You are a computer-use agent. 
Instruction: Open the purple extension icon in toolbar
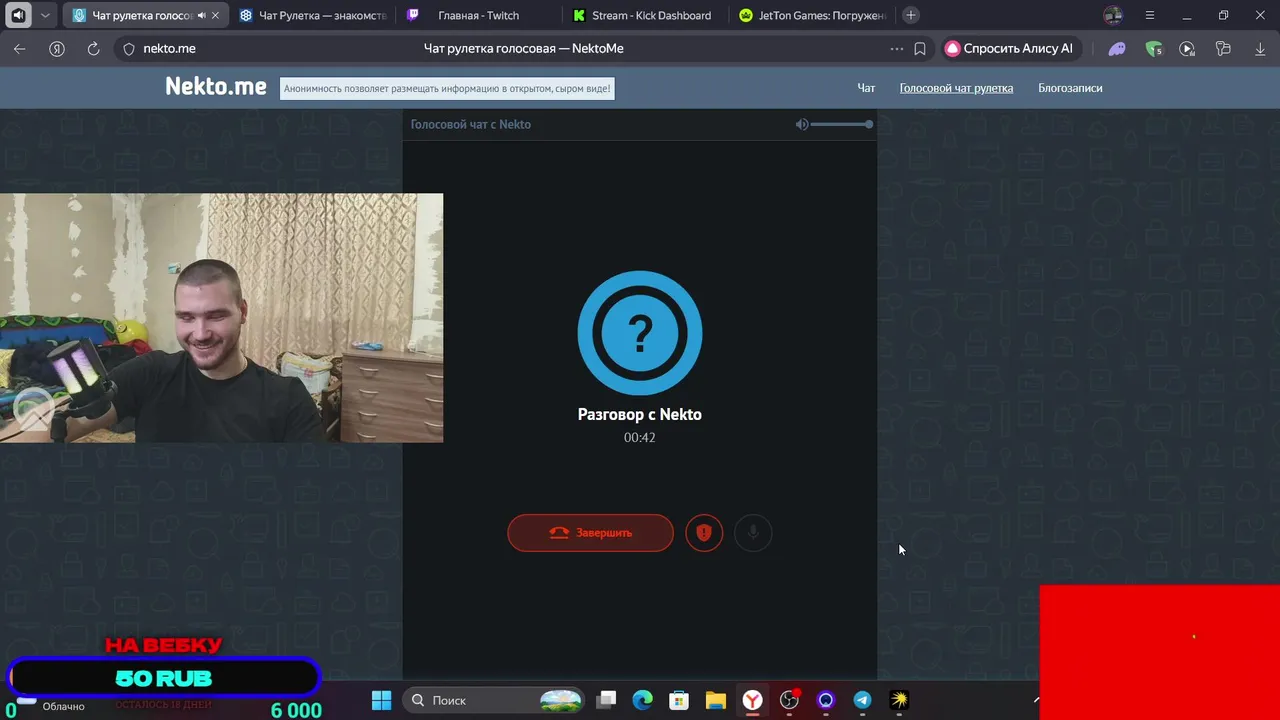pyautogui.click(x=1118, y=48)
